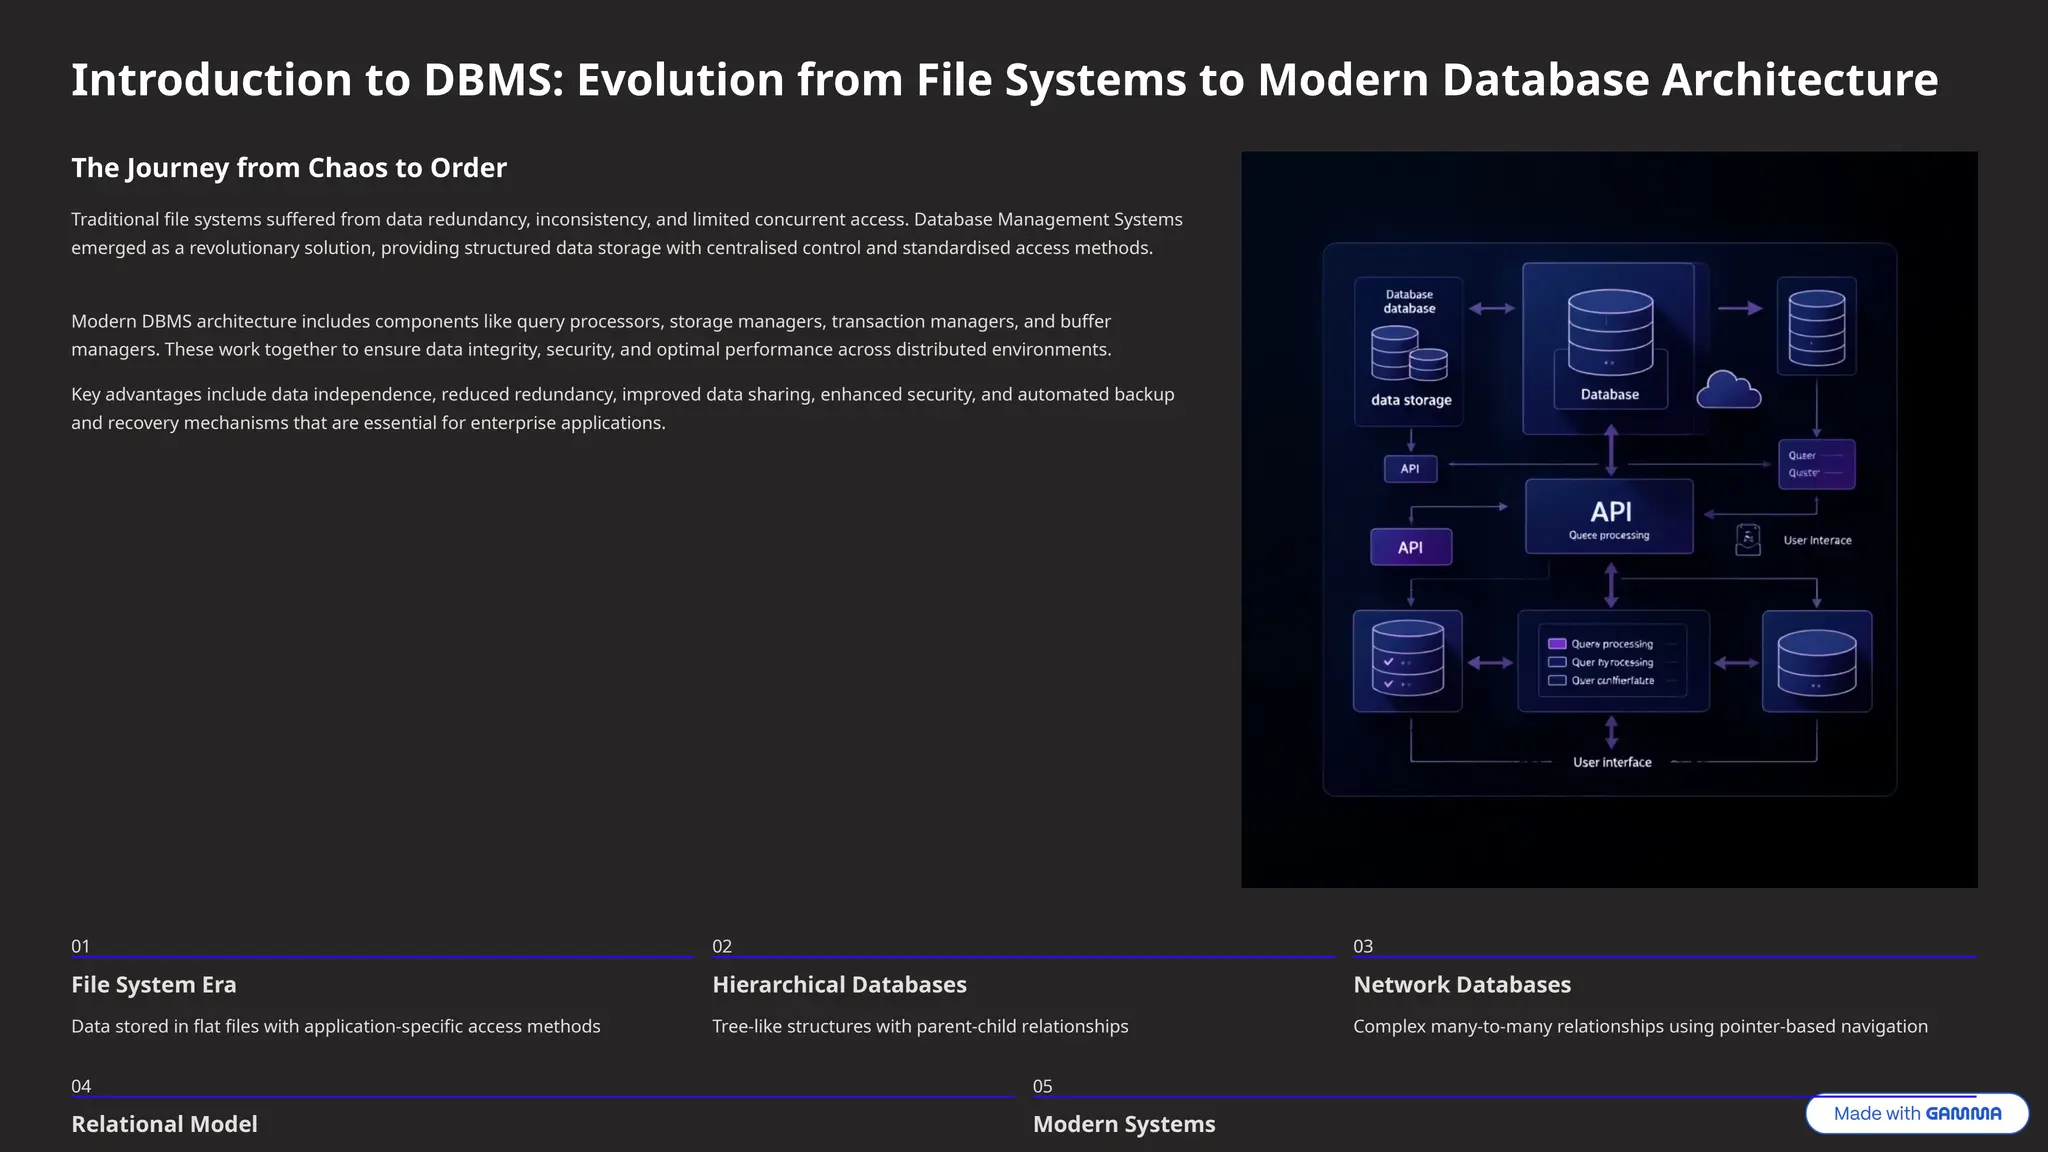
Task: Open the Made with Gamma badge
Action: [1916, 1113]
